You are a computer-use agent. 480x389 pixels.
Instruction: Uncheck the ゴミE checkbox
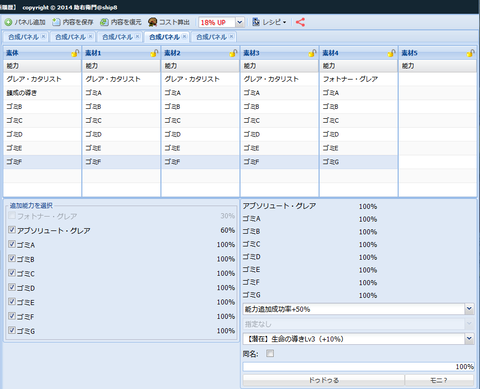[12, 302]
